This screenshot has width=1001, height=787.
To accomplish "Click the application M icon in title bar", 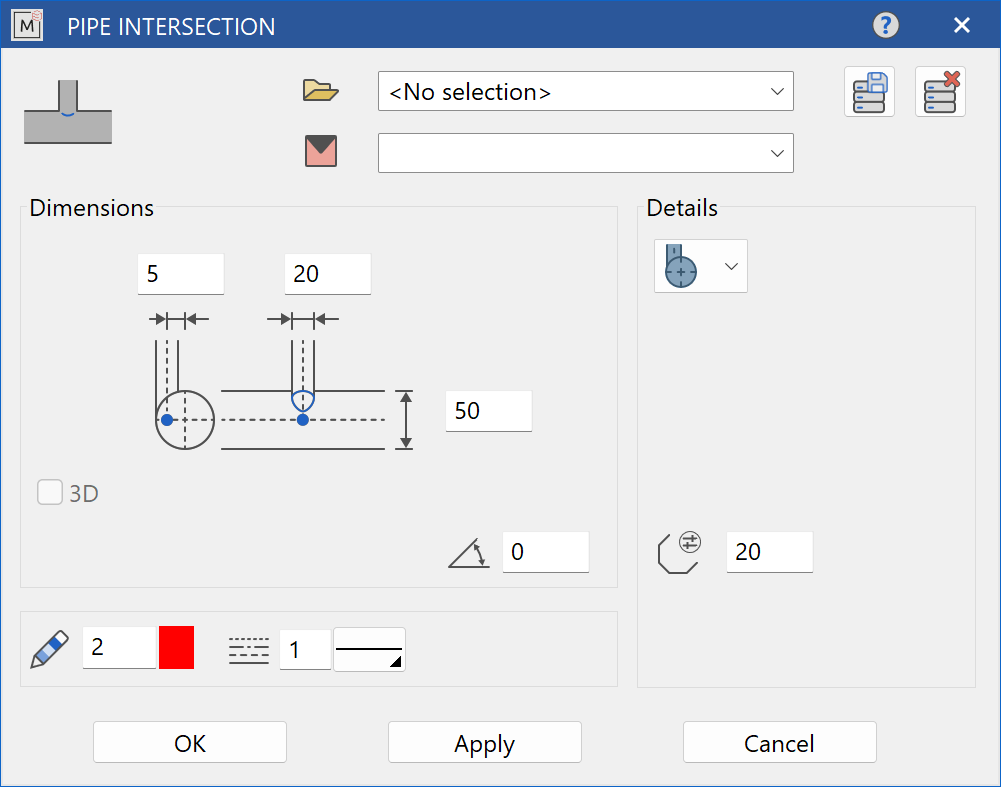I will coord(27,26).
